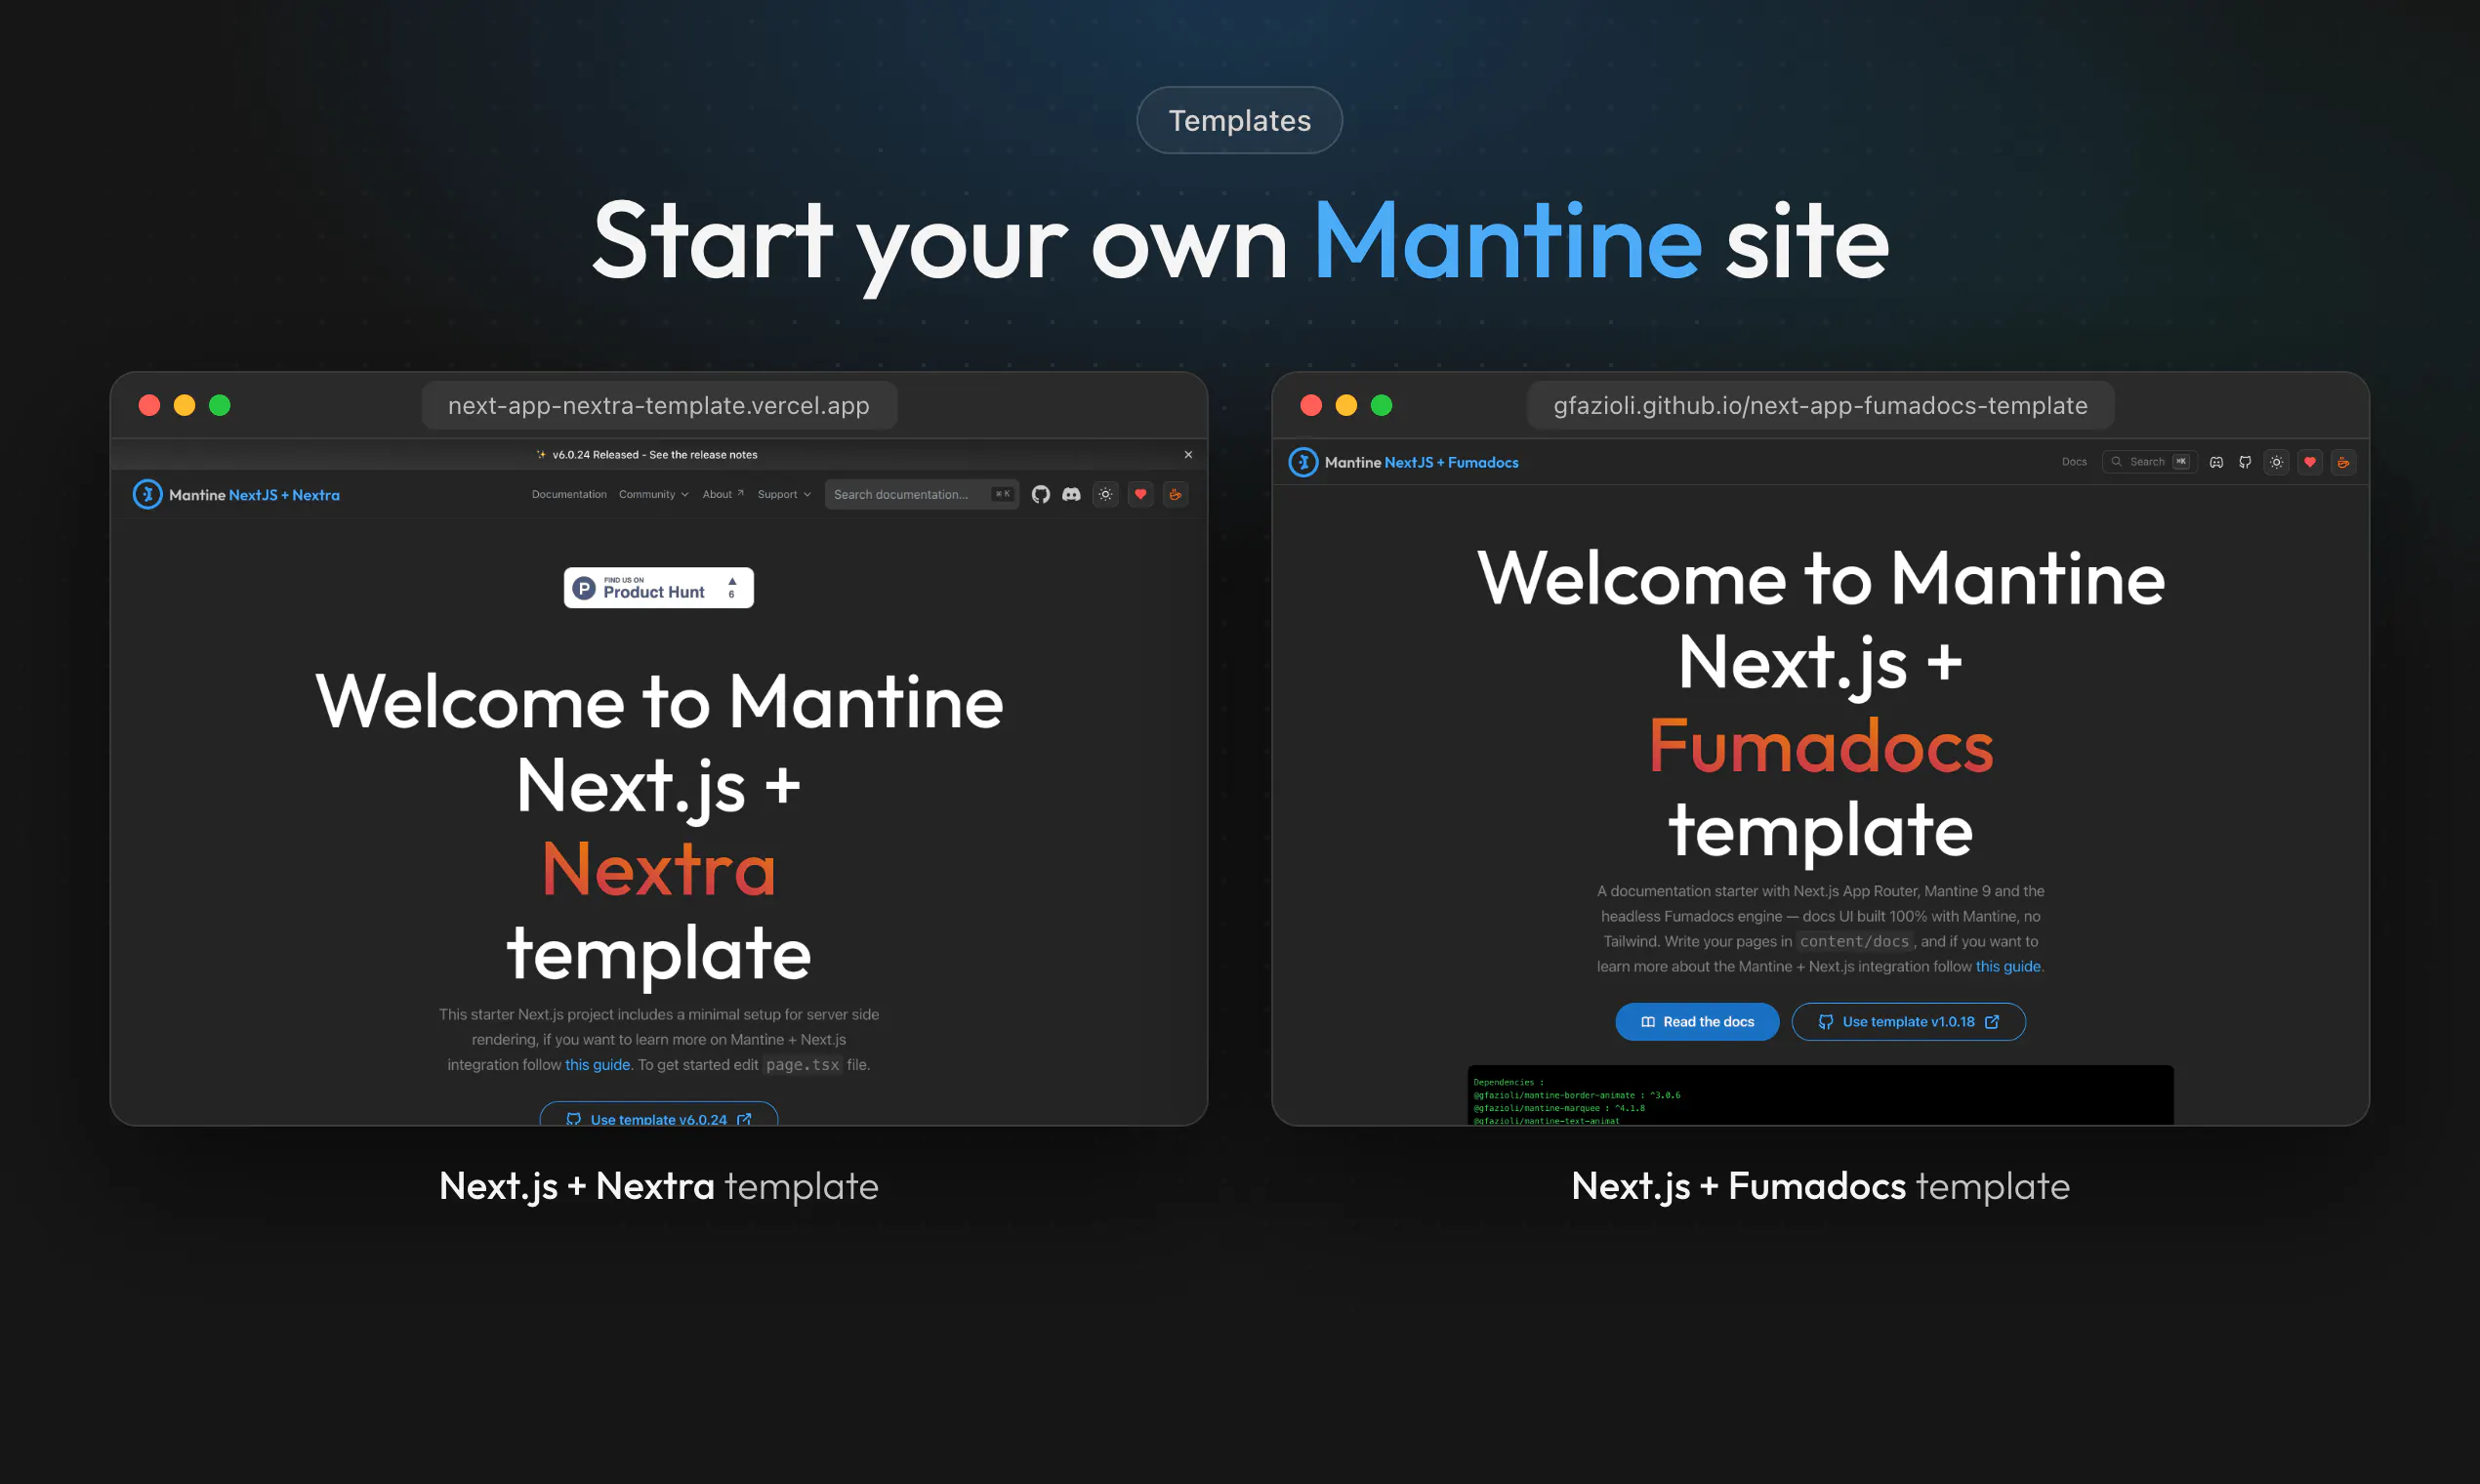Click blue 'Mantine' word in main heading
This screenshot has width=2480, height=1484.
pos(1507,241)
